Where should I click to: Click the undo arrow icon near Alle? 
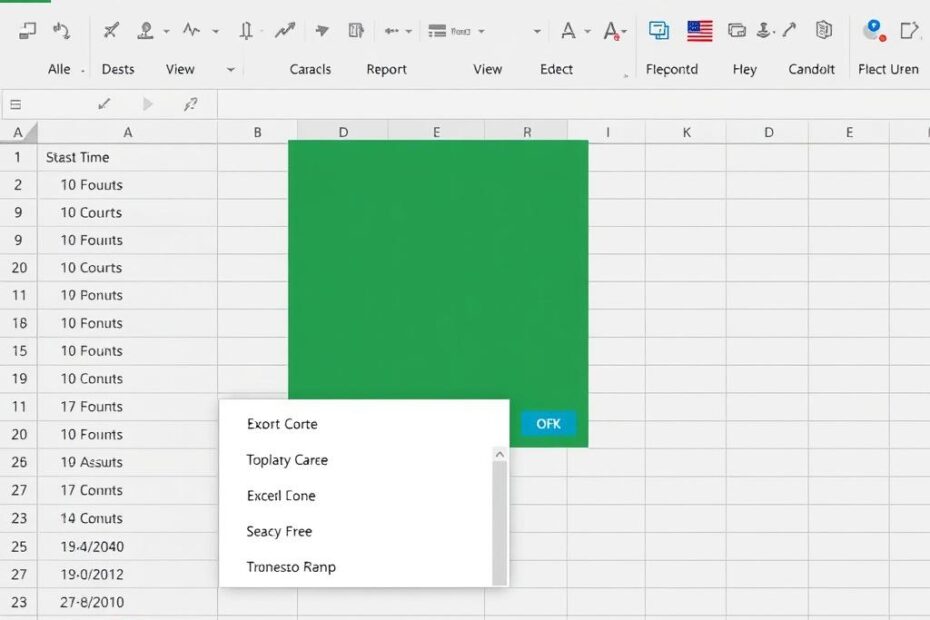62,29
